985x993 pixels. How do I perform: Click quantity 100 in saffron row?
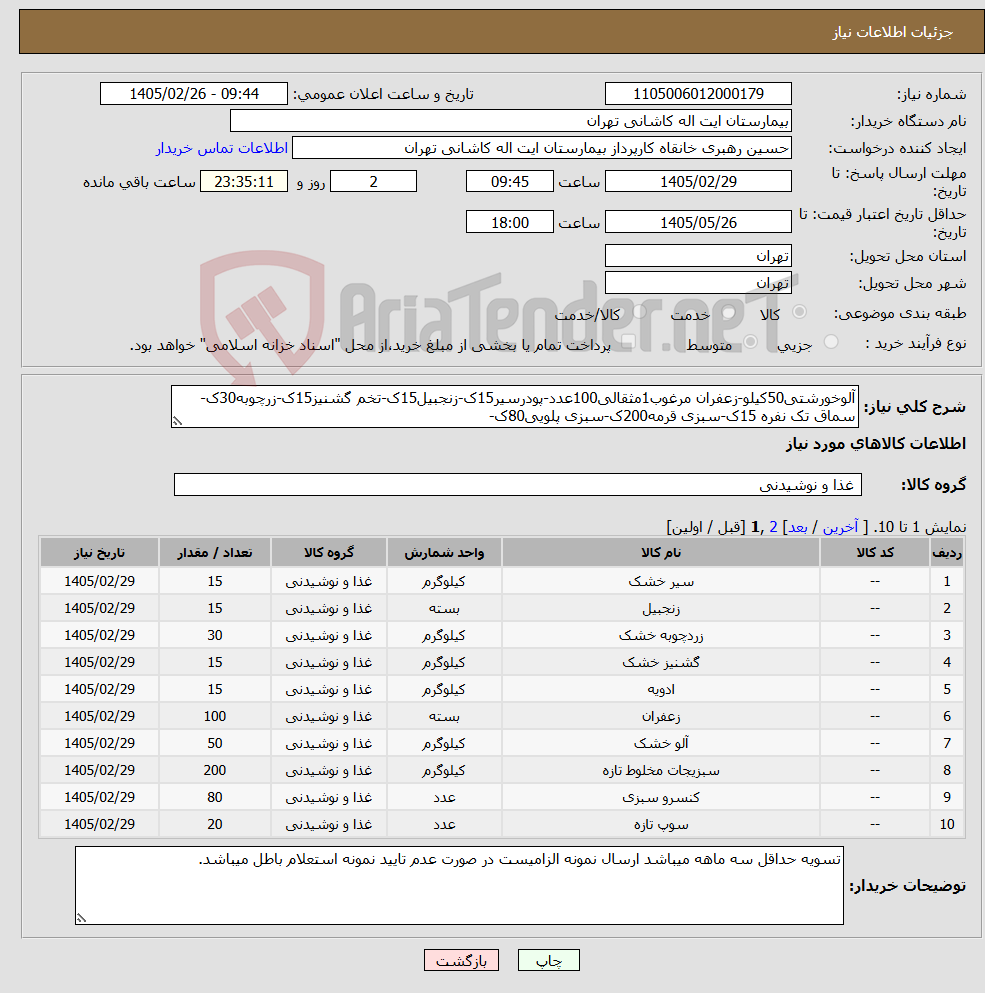click(215, 716)
